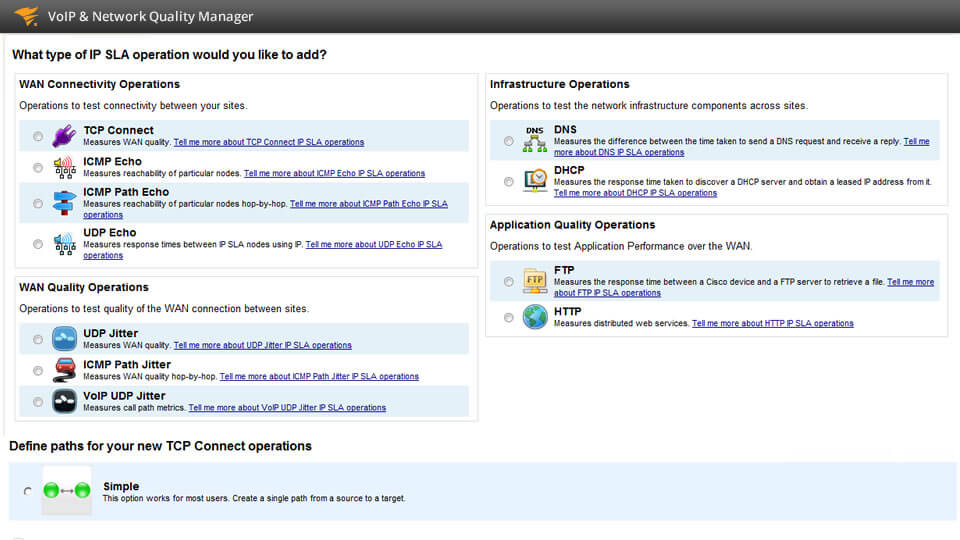Click the ICMP Echo icon
The width and height of the screenshot is (960, 540).
(x=64, y=167)
